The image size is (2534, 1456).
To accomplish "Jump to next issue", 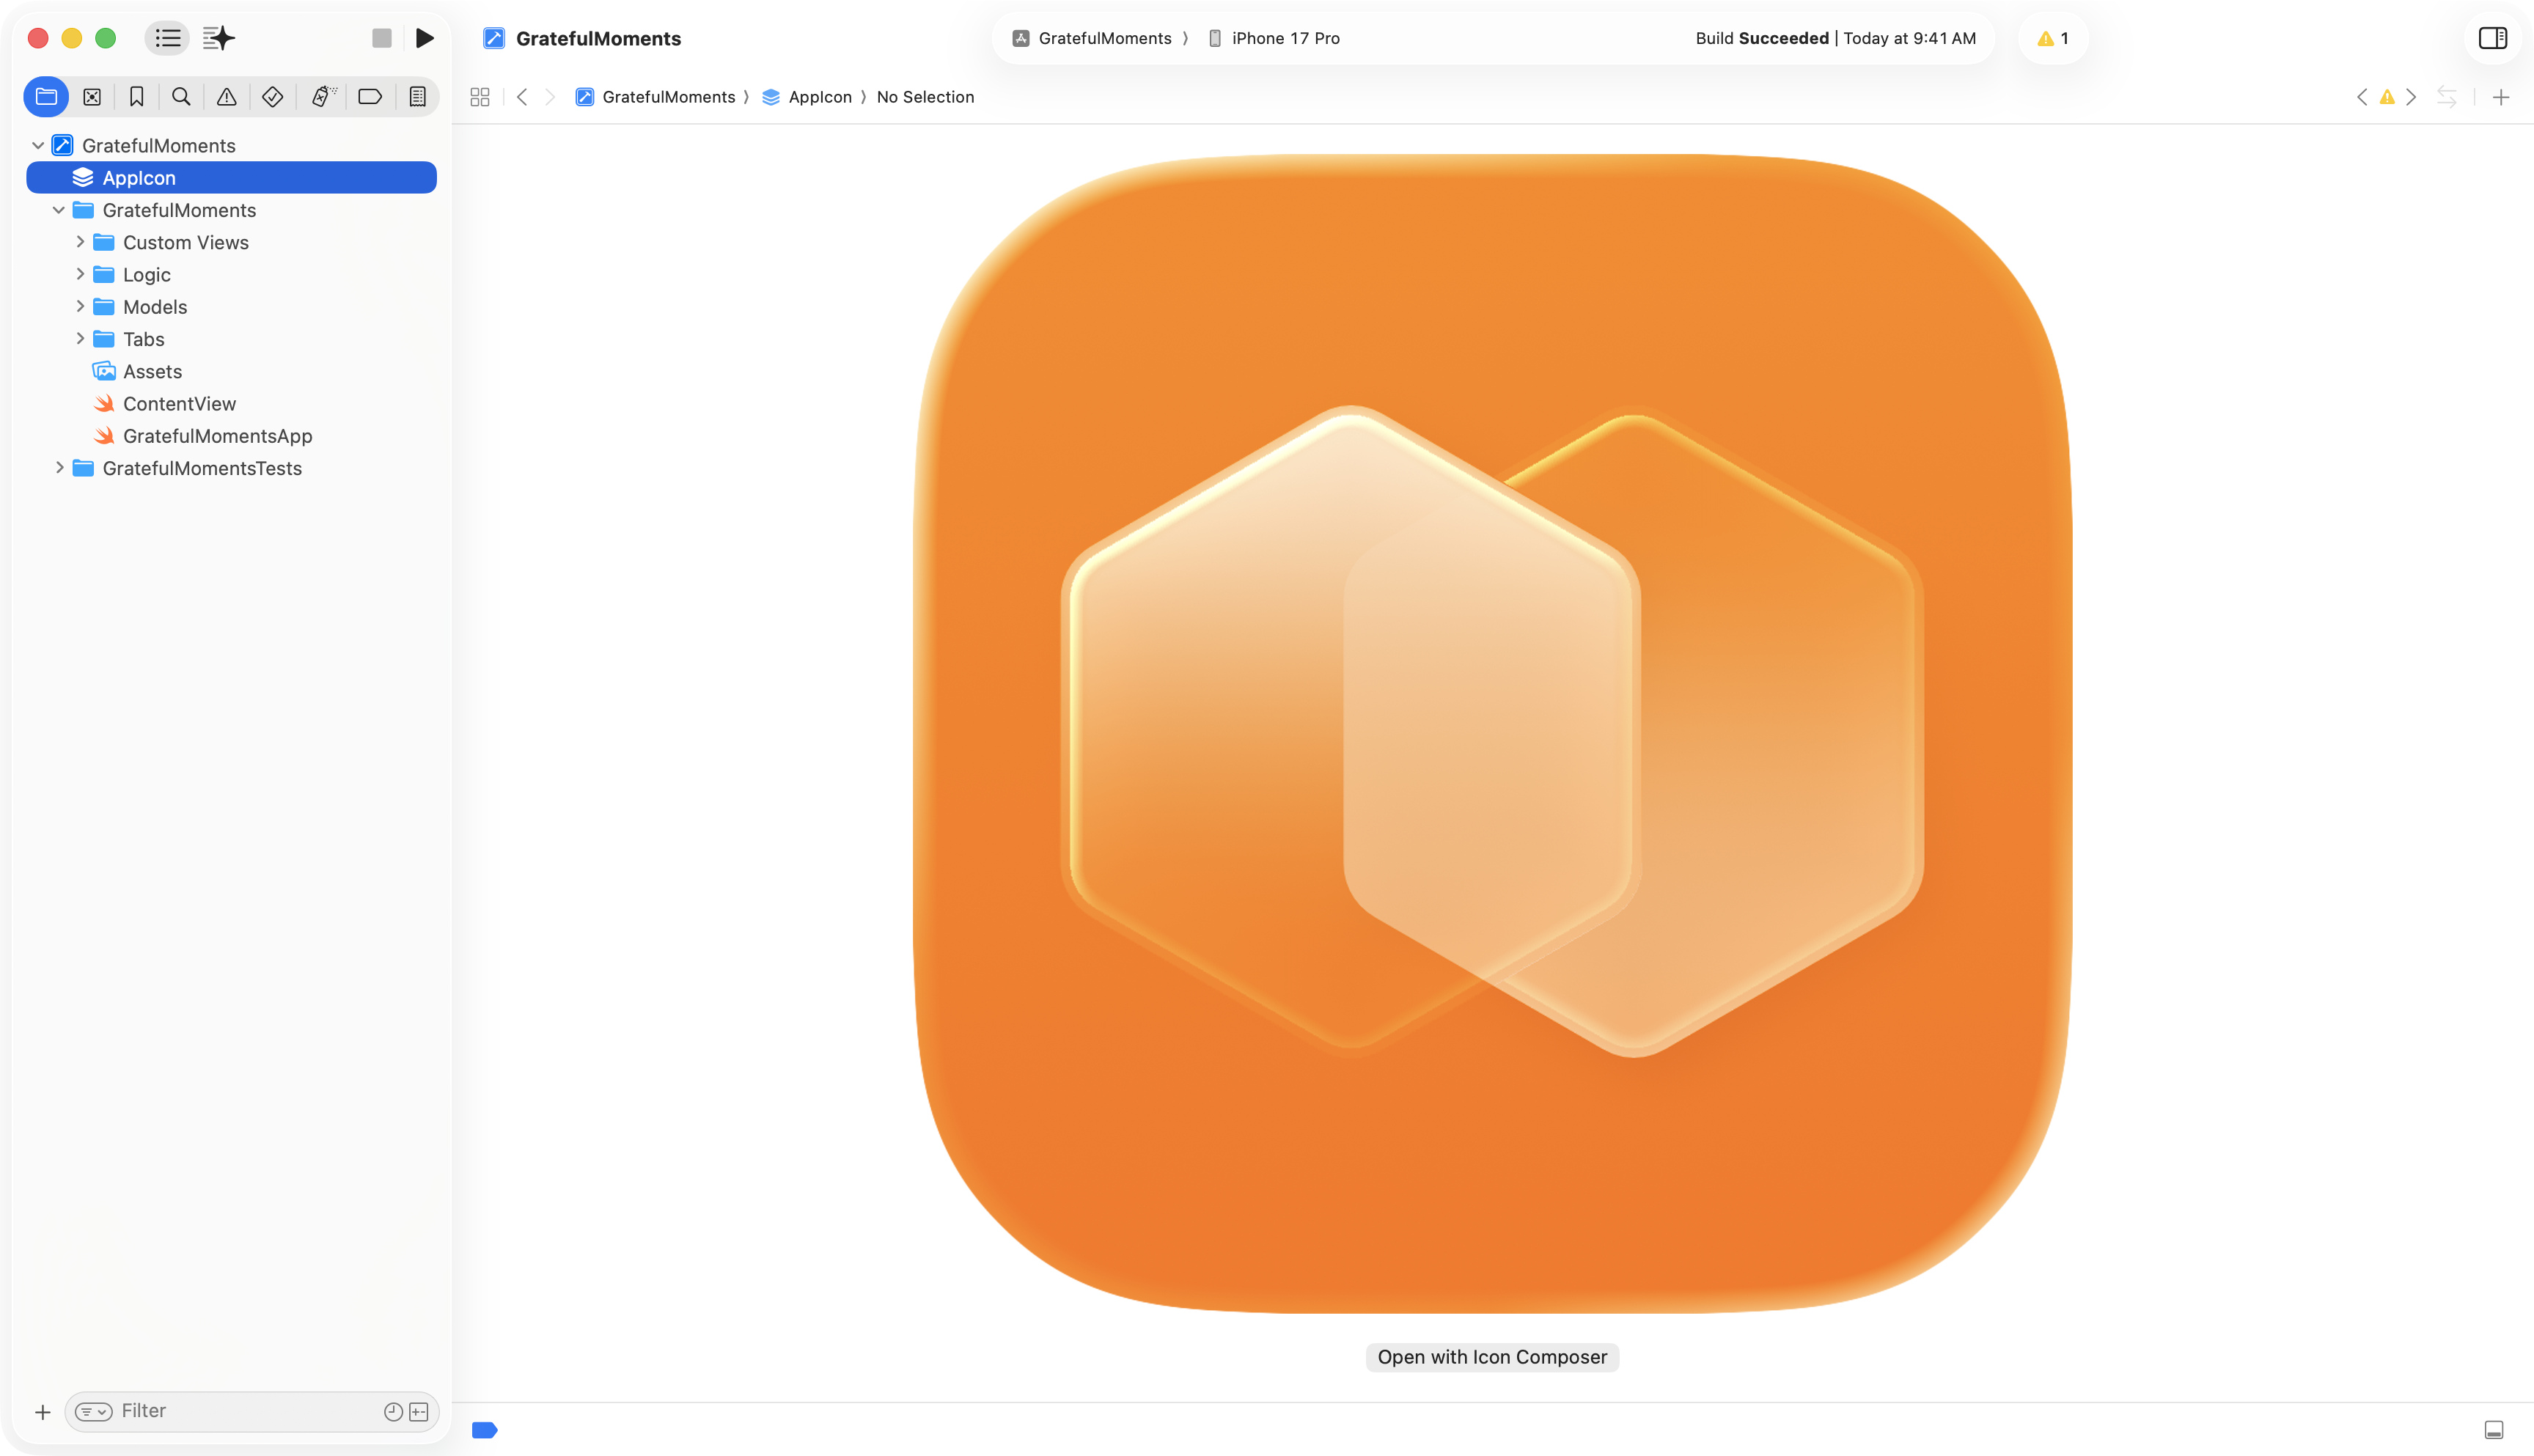I will coord(2411,97).
